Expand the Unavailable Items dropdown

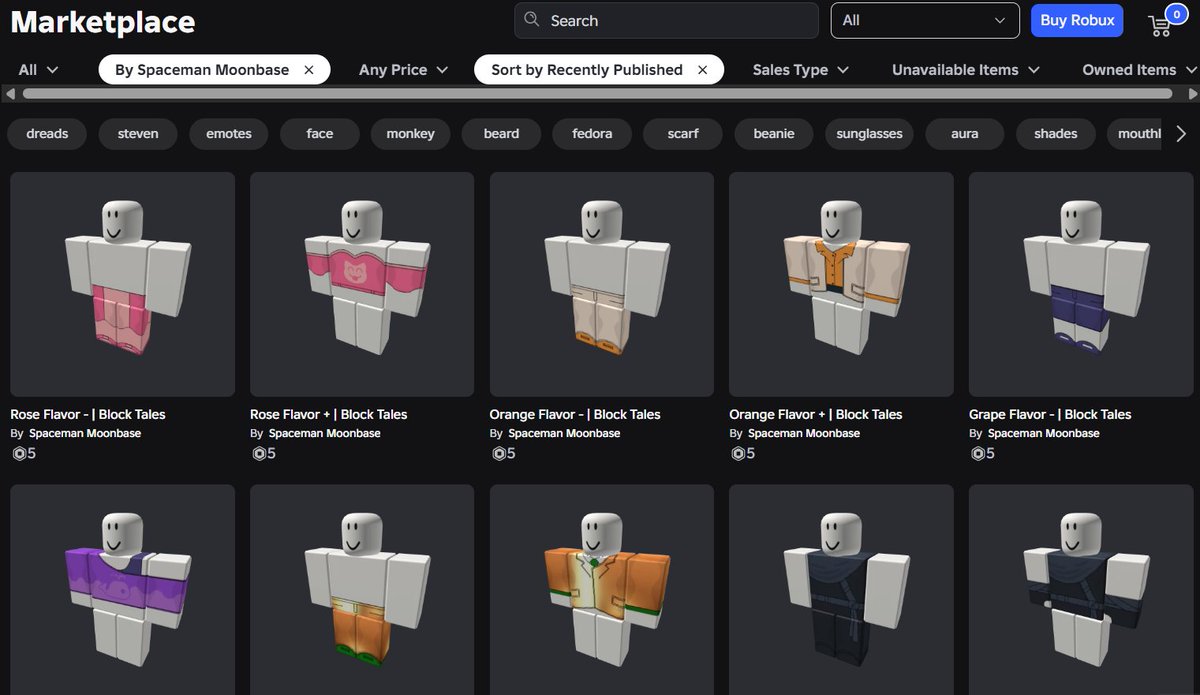[x=966, y=70]
